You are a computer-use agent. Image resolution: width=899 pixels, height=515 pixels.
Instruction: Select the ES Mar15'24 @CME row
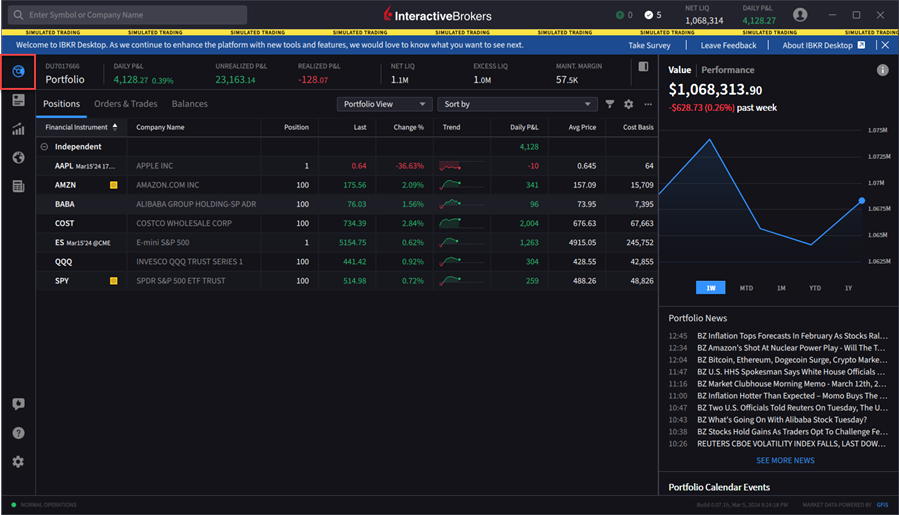click(x=347, y=243)
